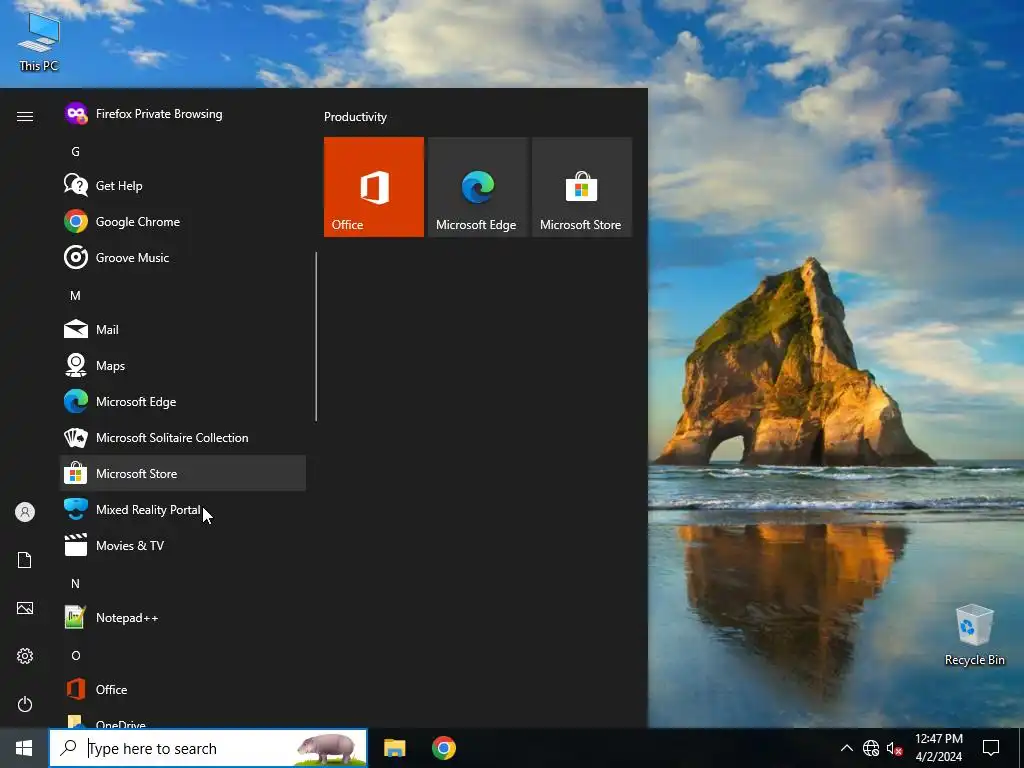This screenshot has height=768, width=1024.
Task: Launch Mixed Reality Portal
Action: point(183,509)
